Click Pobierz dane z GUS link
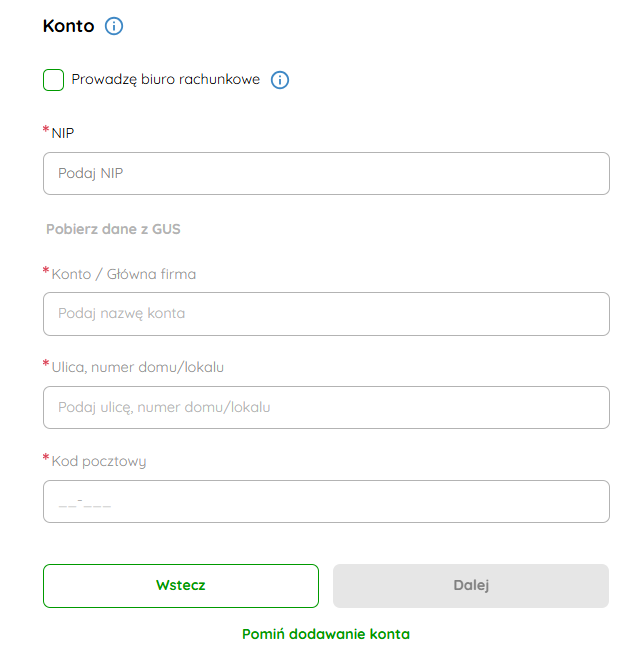Screen dimensions: 631x652 click(113, 229)
